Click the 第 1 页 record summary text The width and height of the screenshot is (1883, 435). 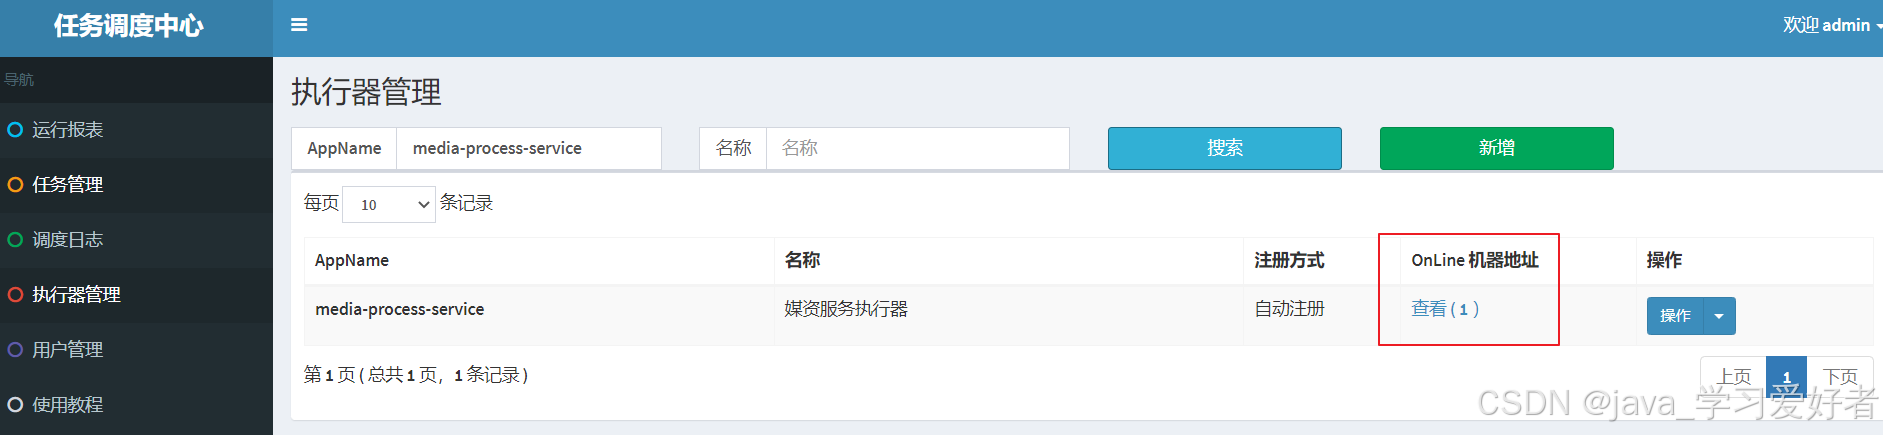point(416,375)
